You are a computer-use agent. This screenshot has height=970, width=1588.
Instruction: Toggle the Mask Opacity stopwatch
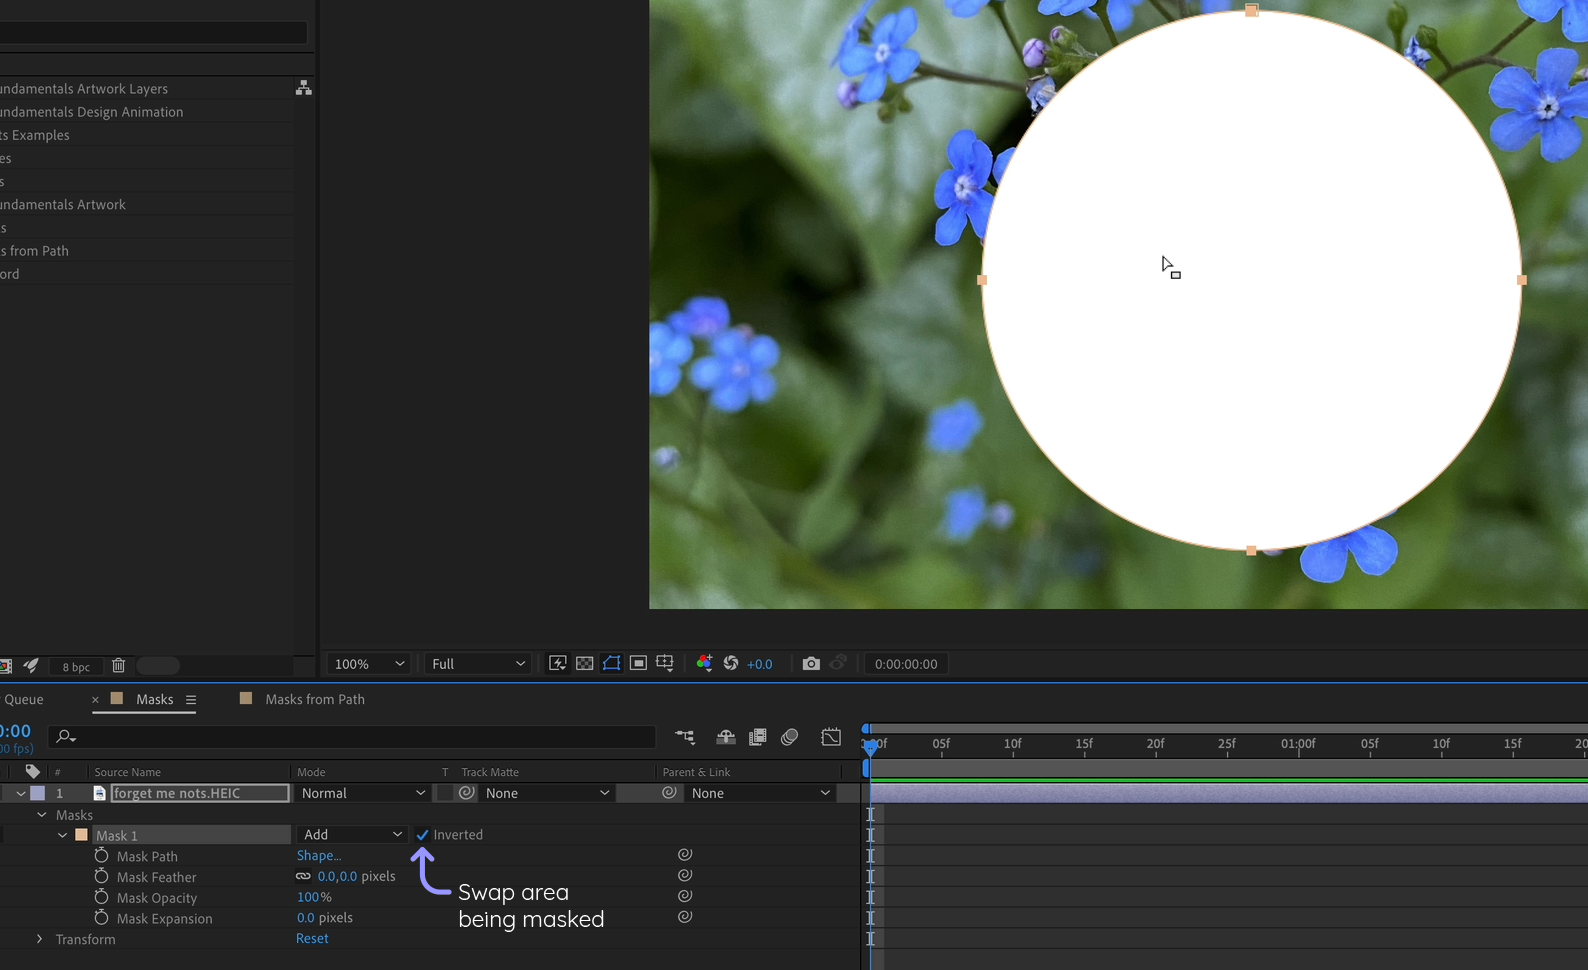(101, 898)
